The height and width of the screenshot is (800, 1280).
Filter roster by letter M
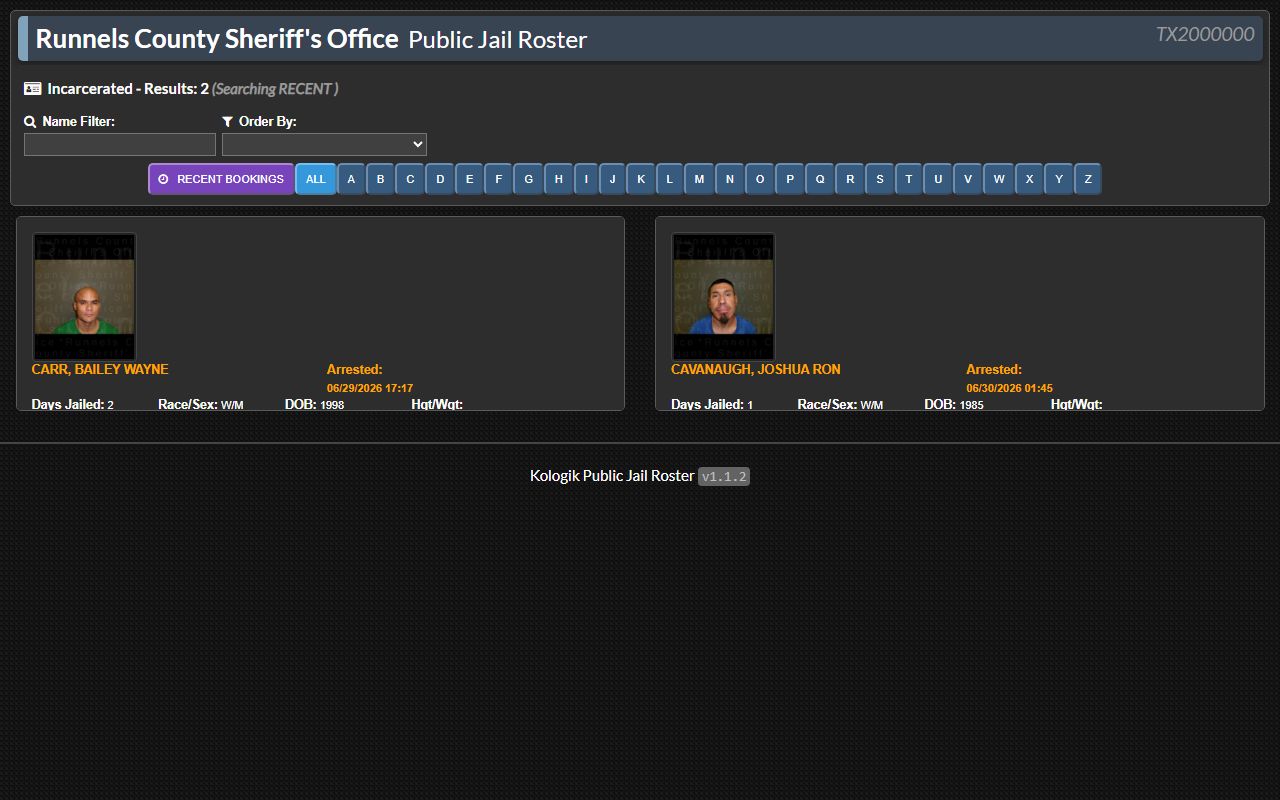699,179
